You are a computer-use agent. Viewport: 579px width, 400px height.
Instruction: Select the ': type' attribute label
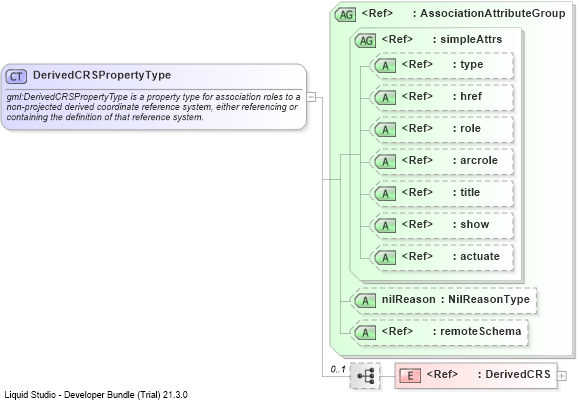468,64
